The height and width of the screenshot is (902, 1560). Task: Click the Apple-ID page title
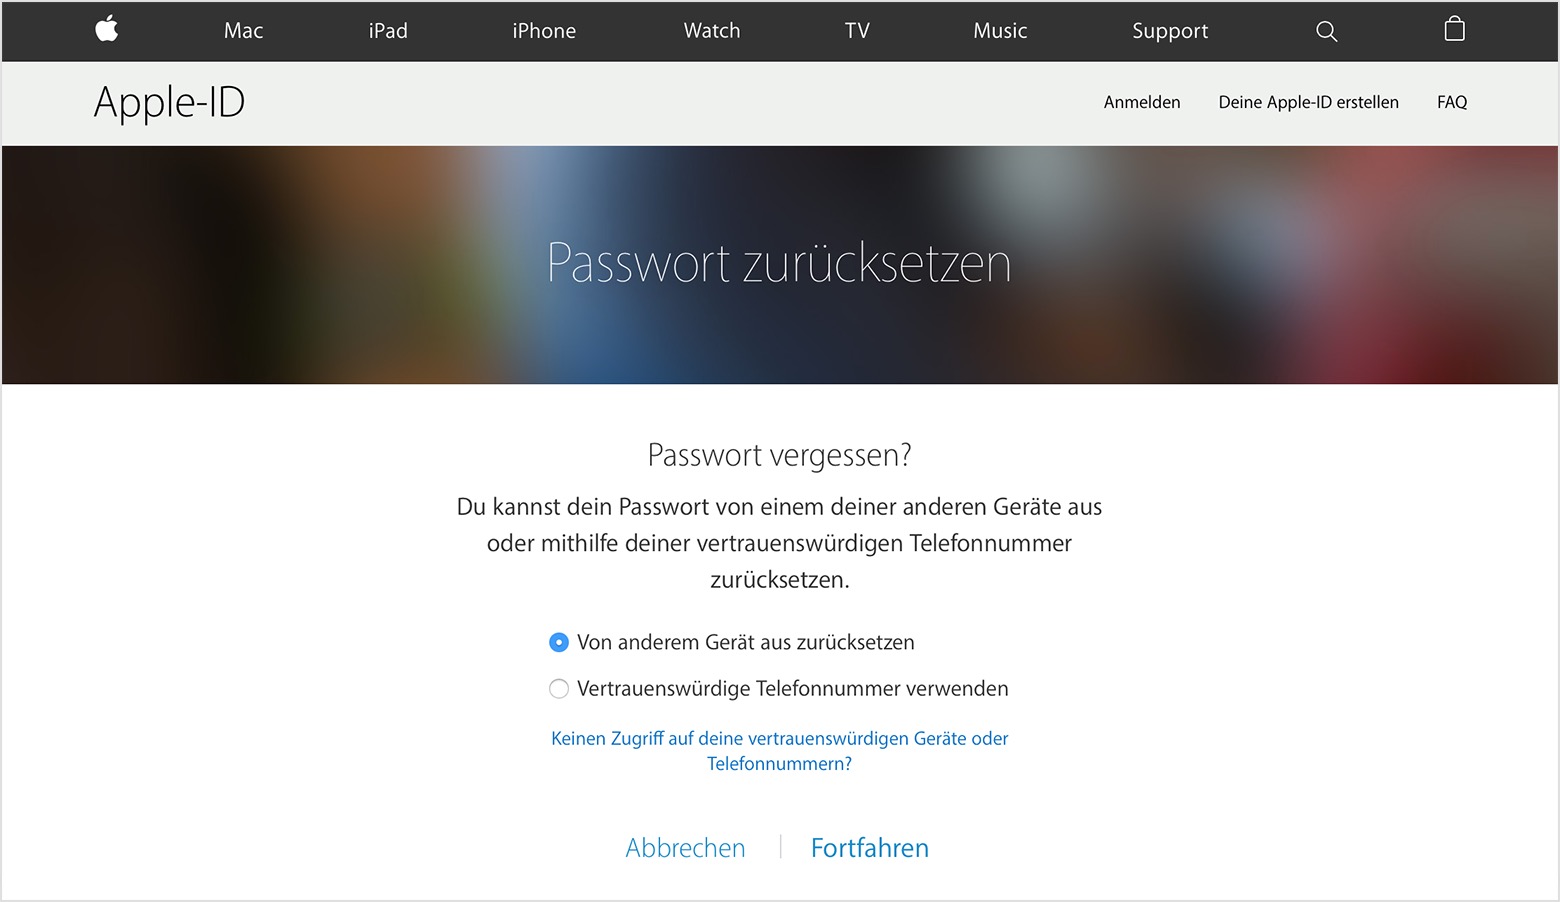tap(169, 103)
